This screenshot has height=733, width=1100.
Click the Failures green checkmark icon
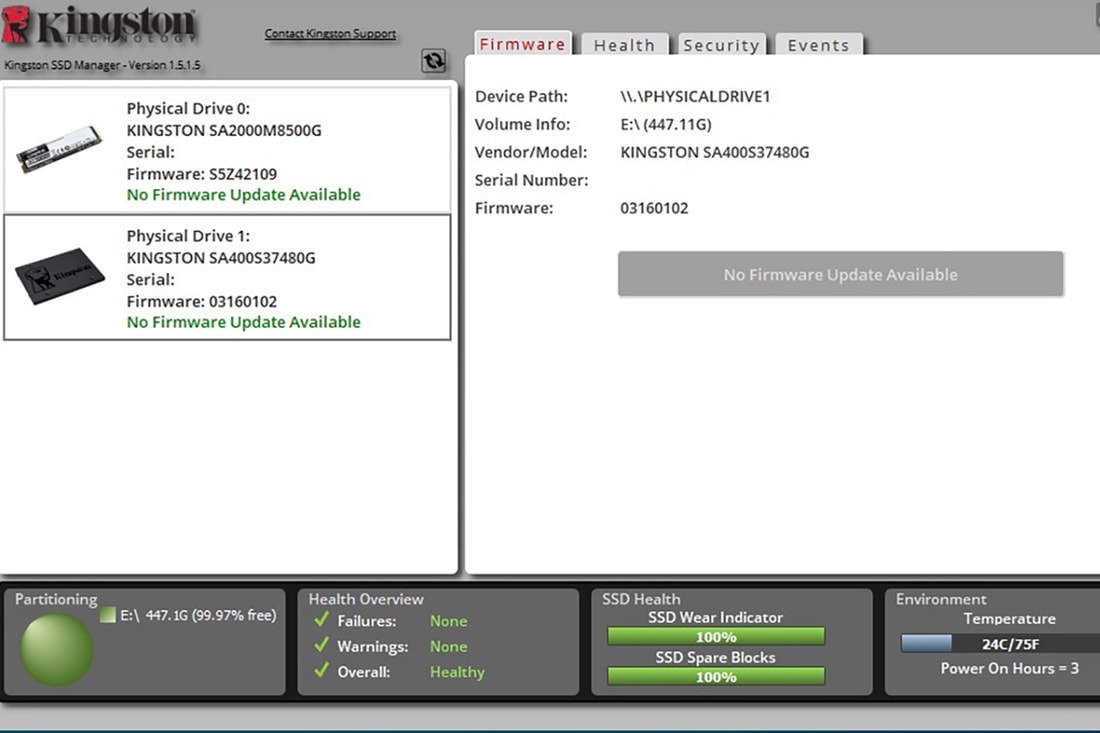tap(321, 621)
